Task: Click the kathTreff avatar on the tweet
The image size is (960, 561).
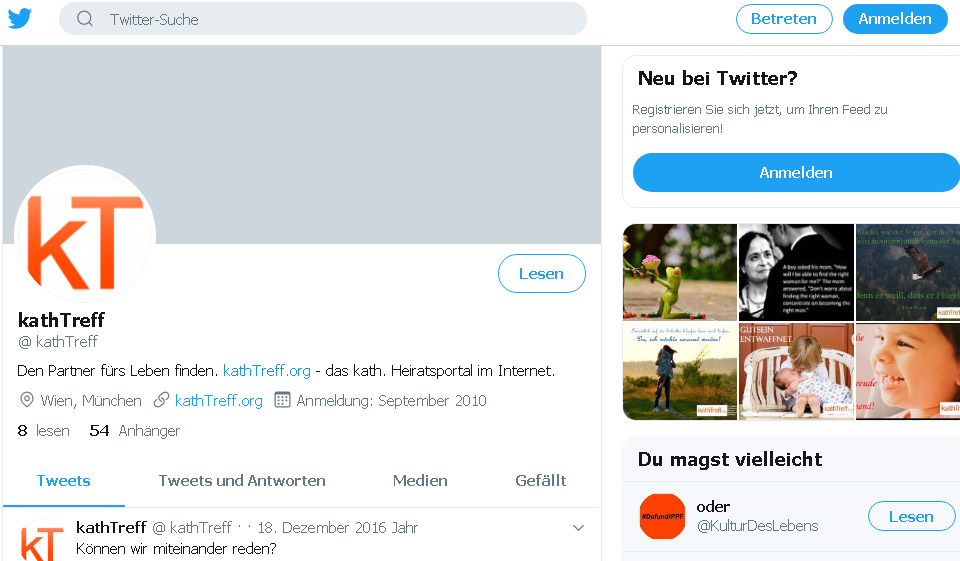Action: point(43,543)
